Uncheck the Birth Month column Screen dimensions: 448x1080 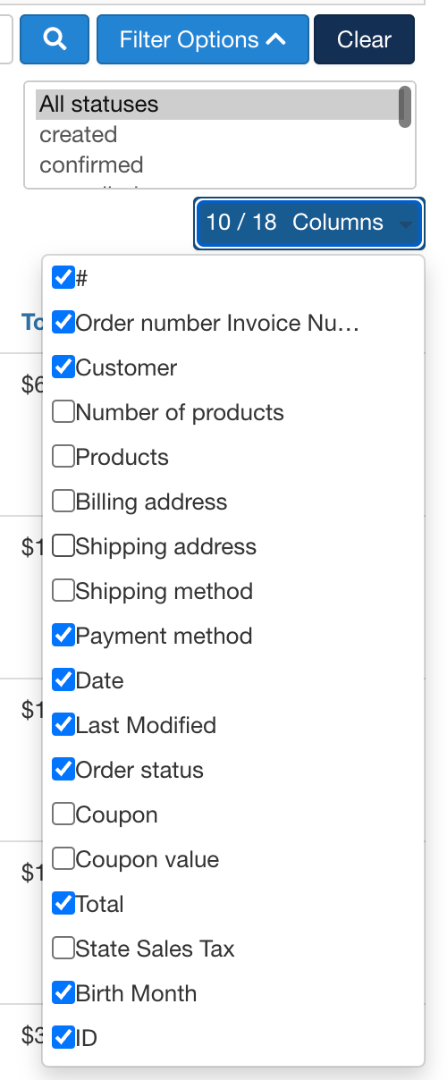[x=63, y=993]
